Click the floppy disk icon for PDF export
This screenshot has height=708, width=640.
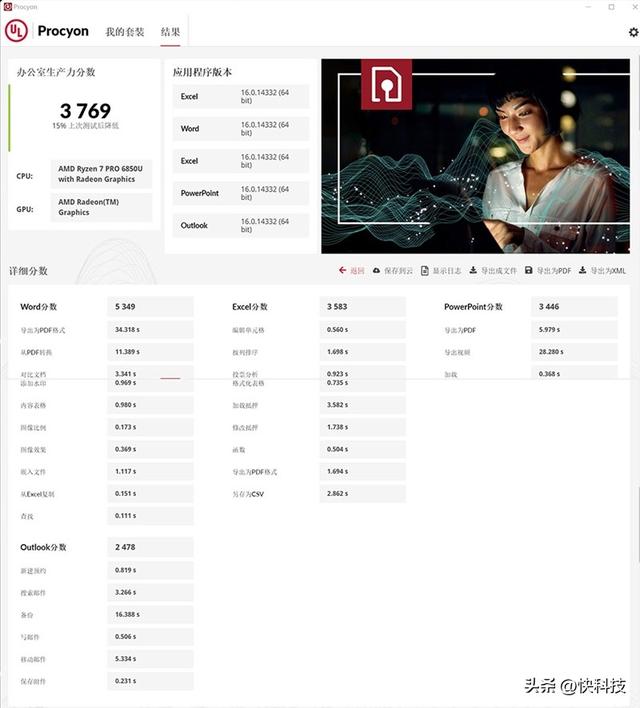click(528, 270)
